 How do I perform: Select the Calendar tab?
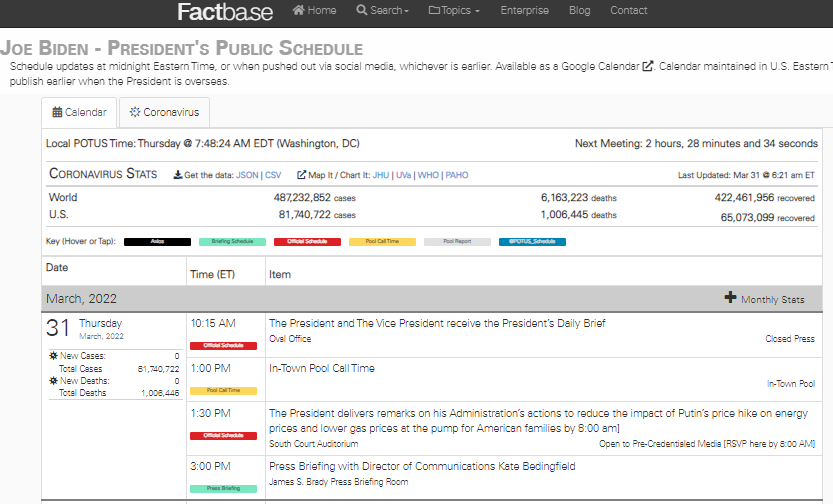pyautogui.click(x=79, y=112)
